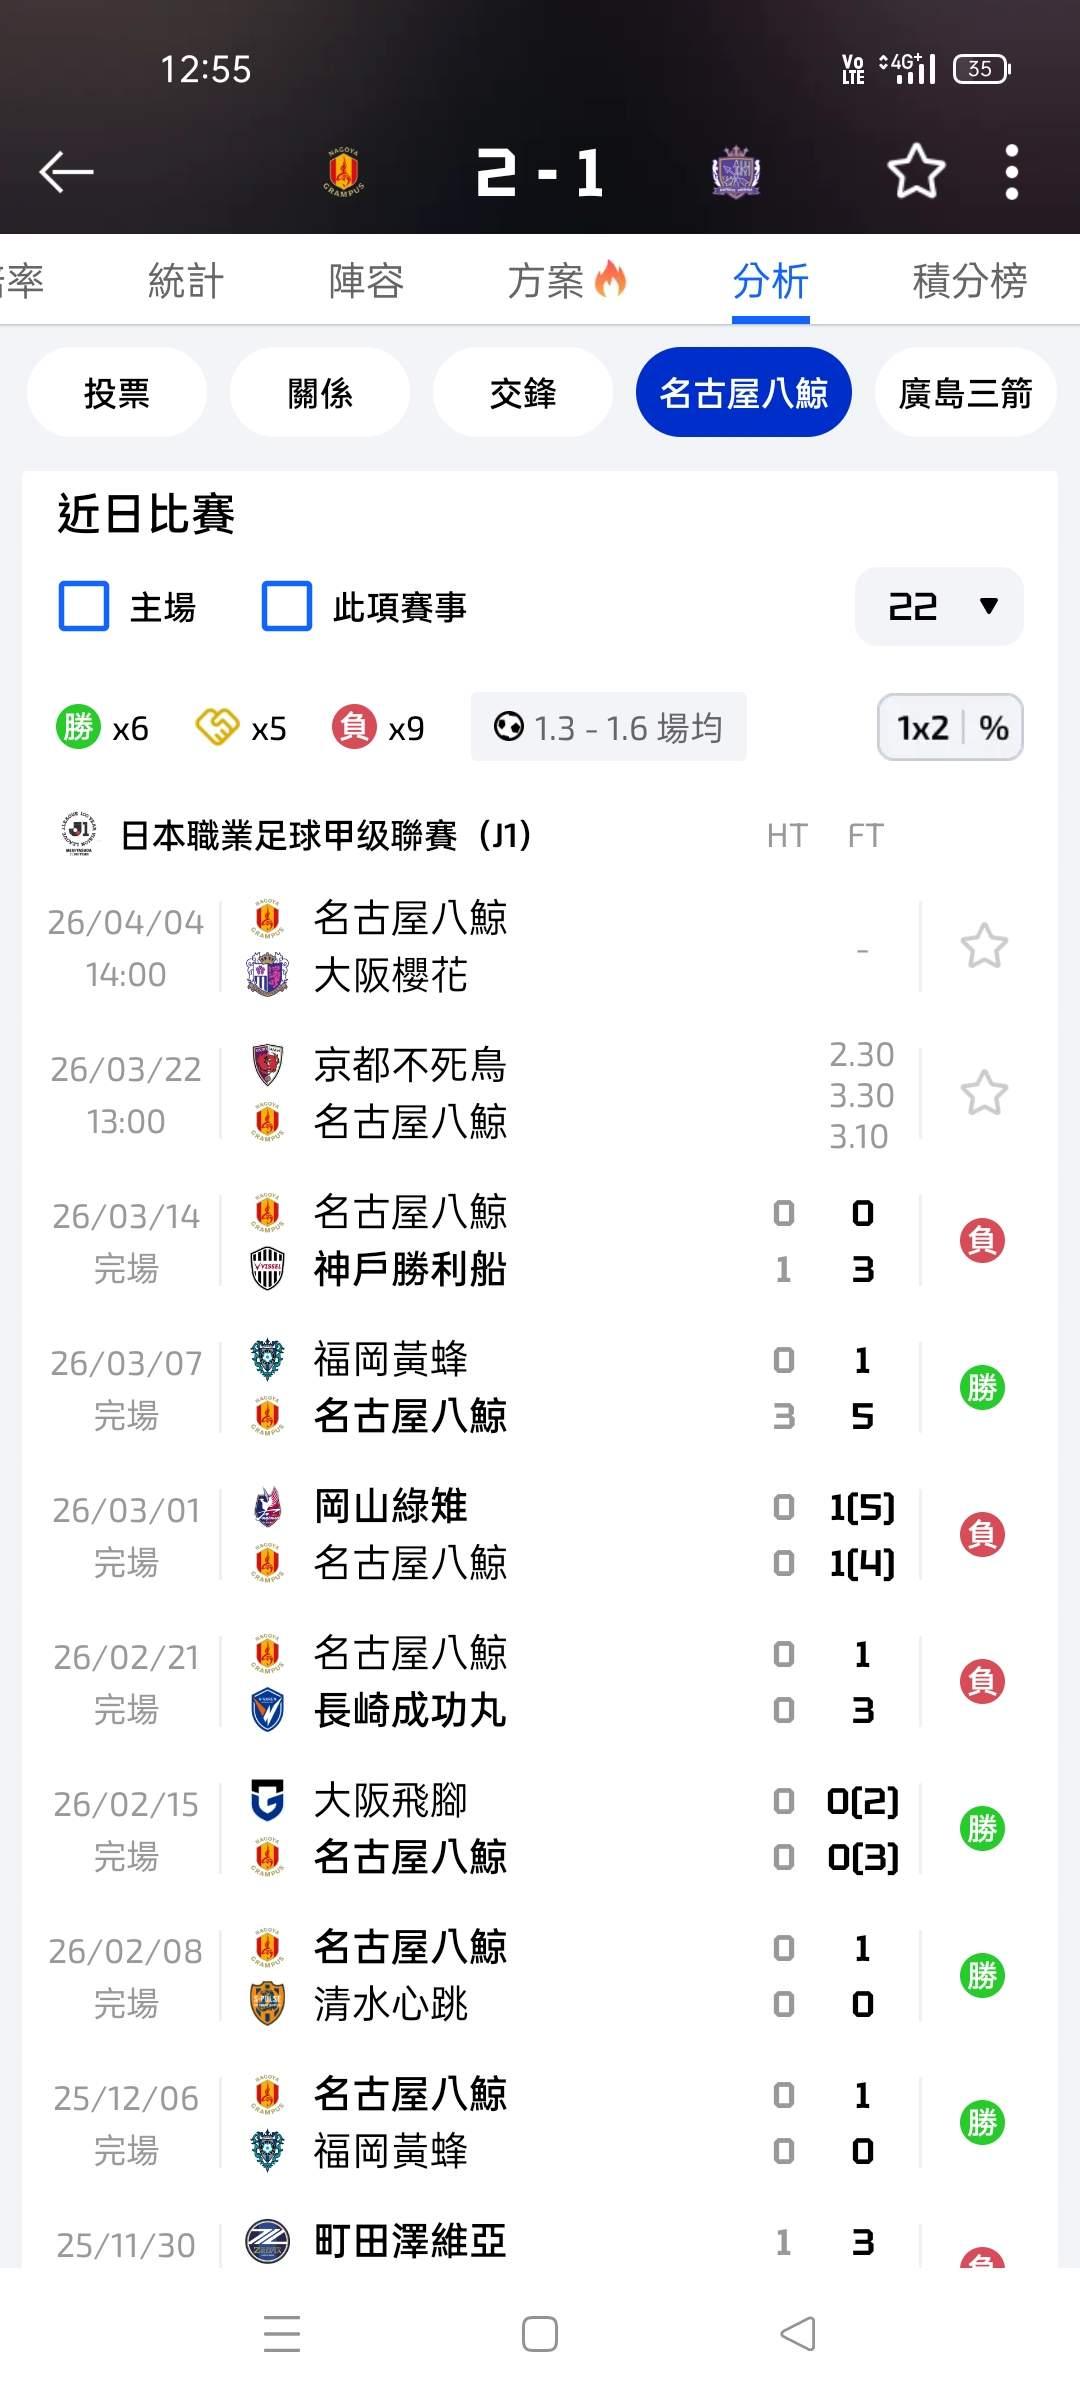This screenshot has width=1080, height=2400.
Task: Select the 廣島三箭 team pill
Action: click(x=965, y=393)
